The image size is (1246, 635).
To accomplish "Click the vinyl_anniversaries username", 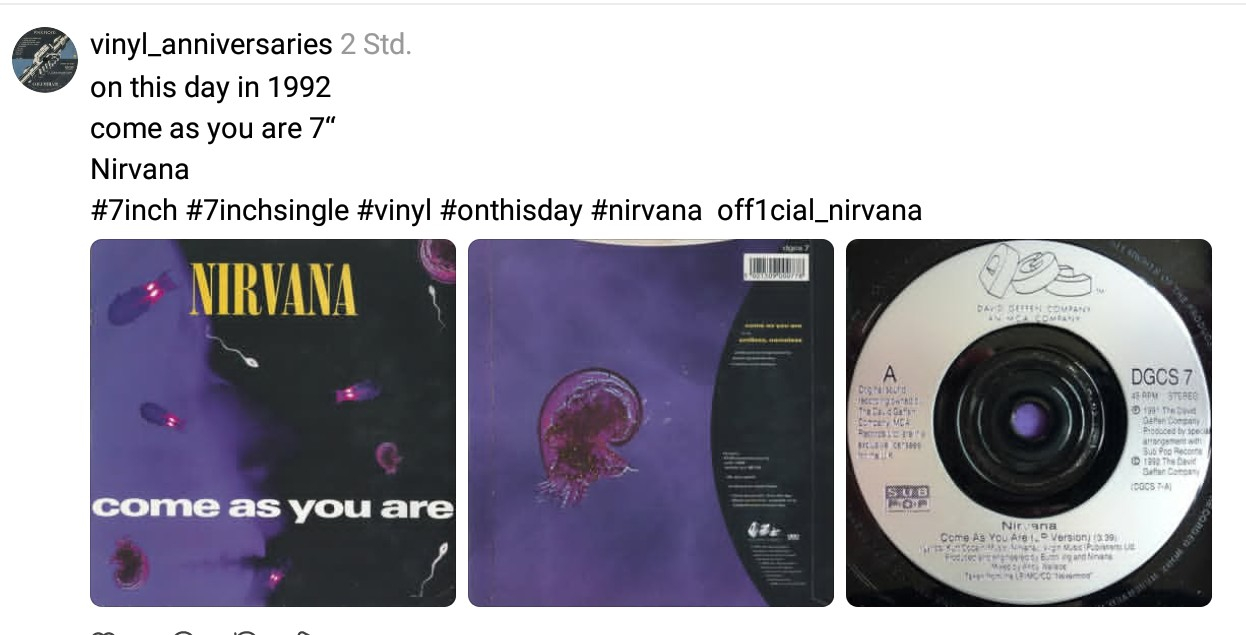I will click(211, 45).
